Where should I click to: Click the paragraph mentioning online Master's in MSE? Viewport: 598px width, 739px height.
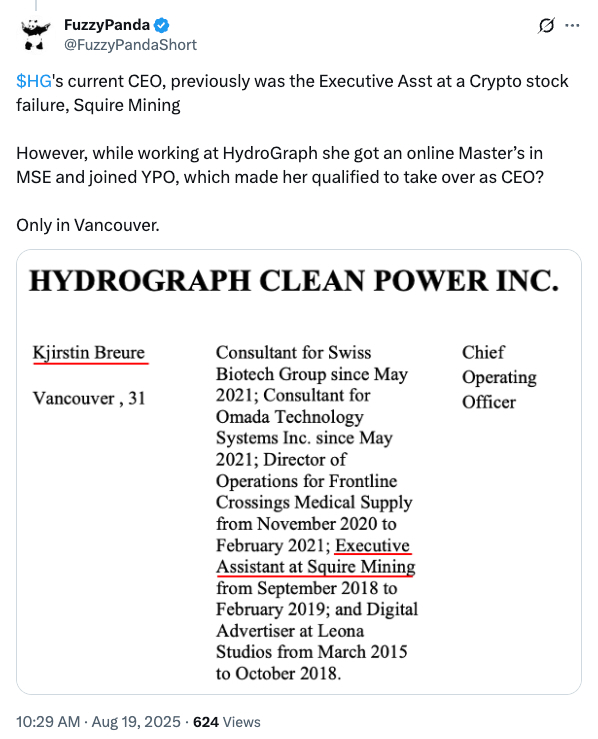point(280,165)
